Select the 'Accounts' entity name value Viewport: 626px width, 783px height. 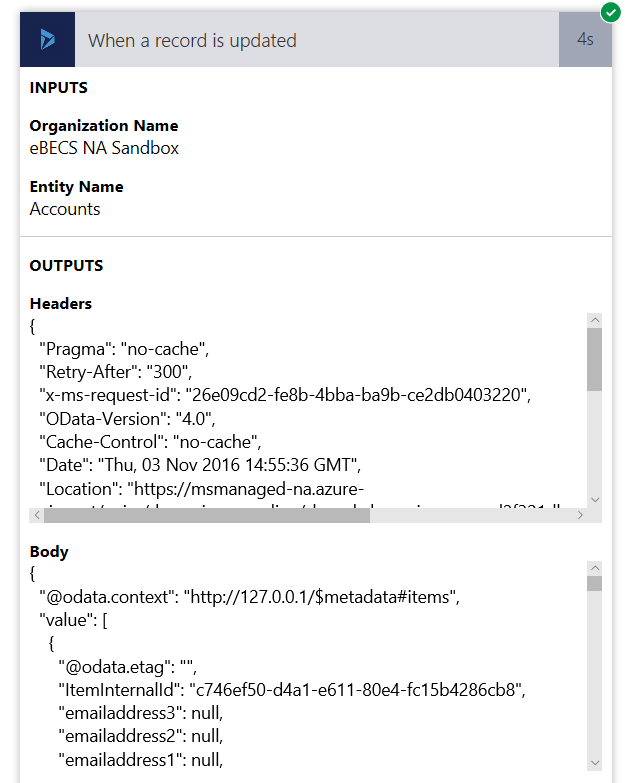point(65,209)
